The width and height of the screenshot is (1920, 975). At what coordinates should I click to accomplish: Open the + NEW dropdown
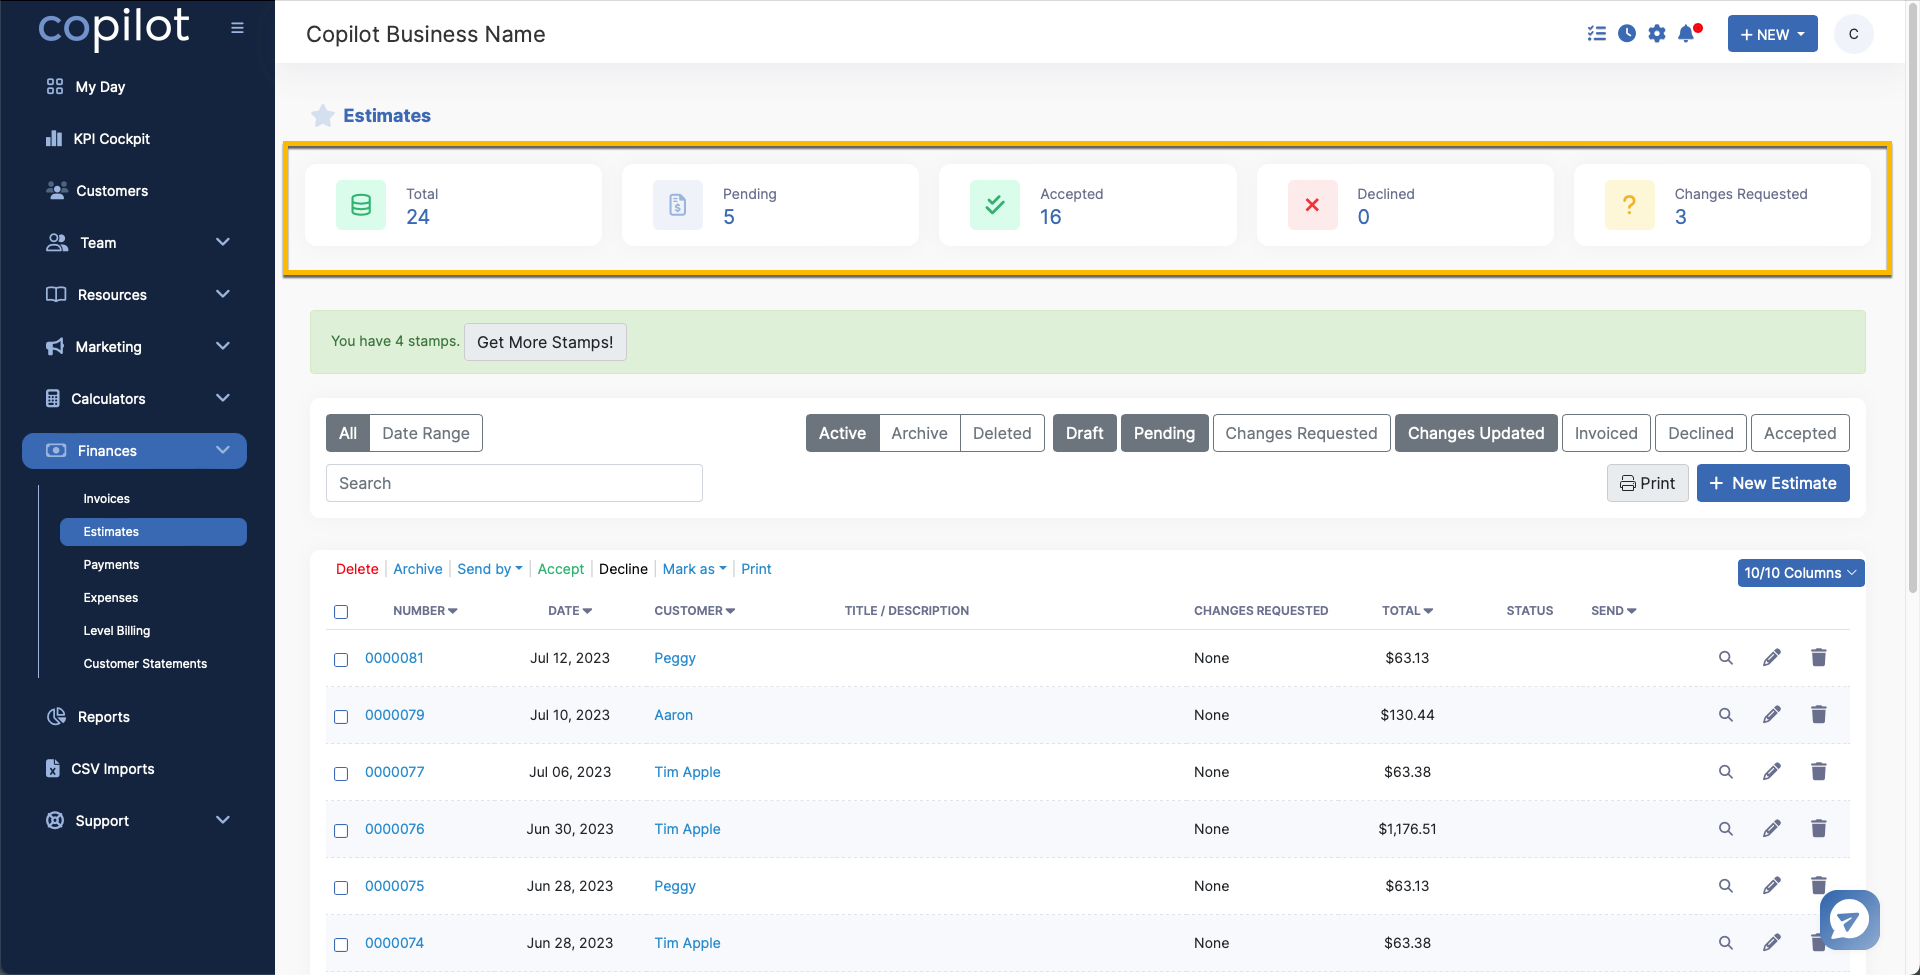pos(1772,34)
